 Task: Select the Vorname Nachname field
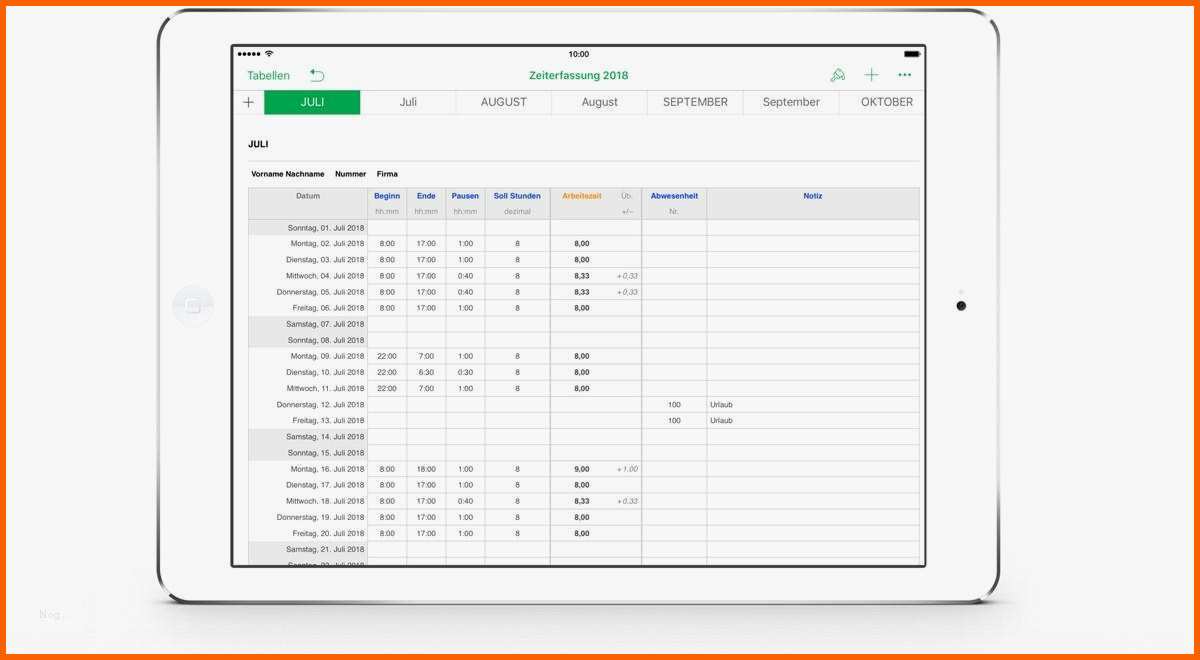(x=289, y=174)
